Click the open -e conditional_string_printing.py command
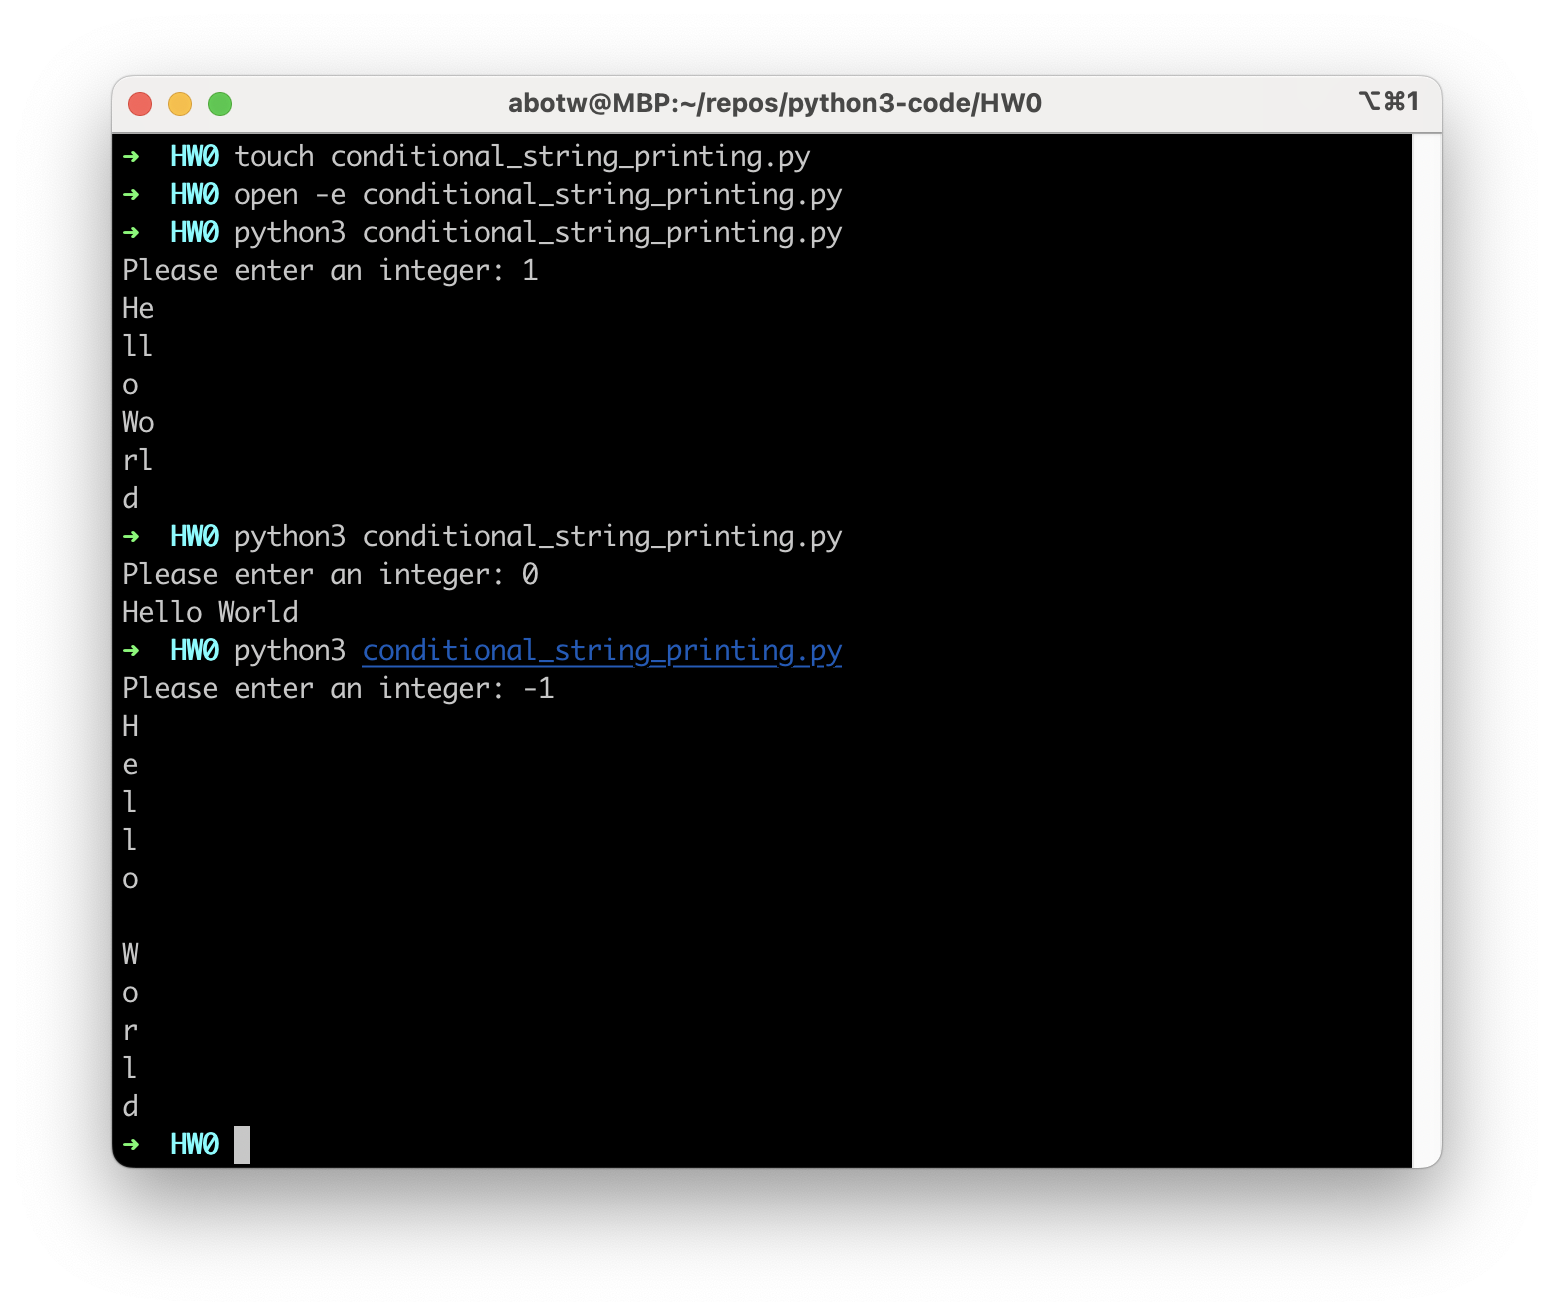1554x1316 pixels. click(x=538, y=195)
